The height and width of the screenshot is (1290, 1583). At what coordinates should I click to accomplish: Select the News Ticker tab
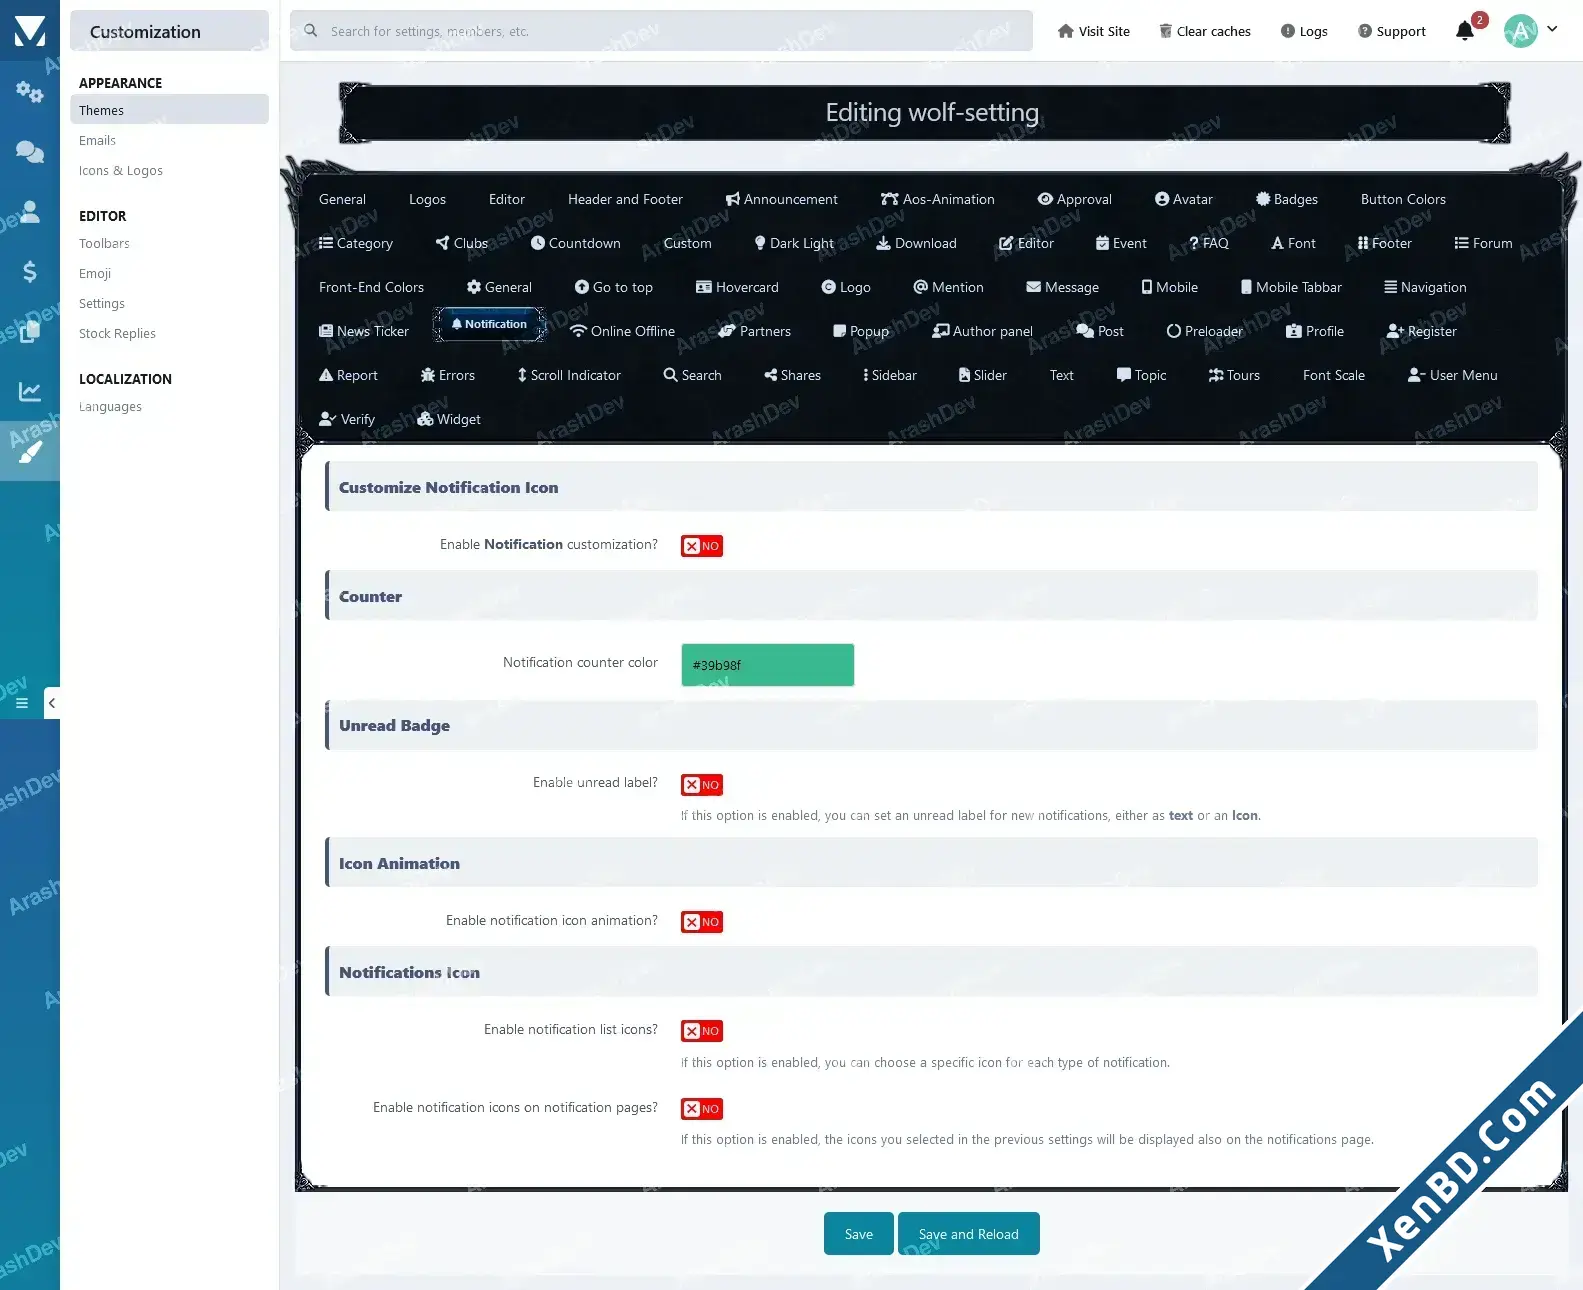(x=364, y=331)
